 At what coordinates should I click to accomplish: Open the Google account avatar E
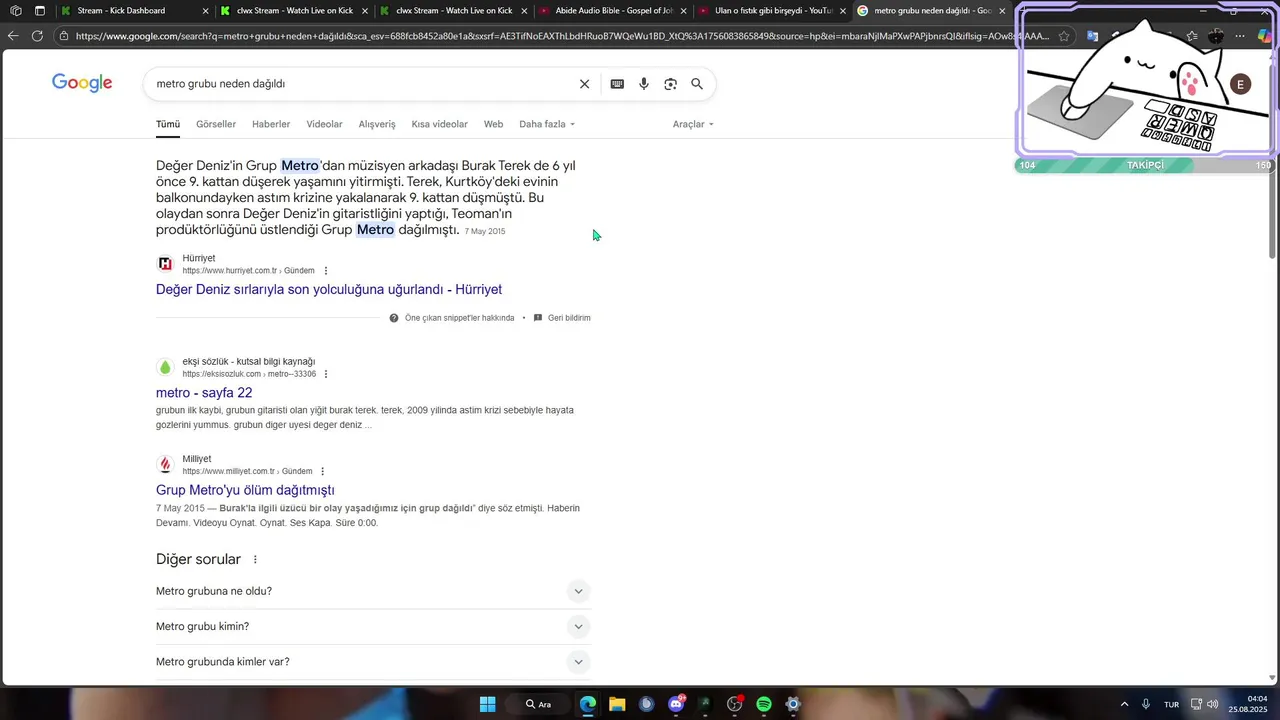[x=1241, y=85]
